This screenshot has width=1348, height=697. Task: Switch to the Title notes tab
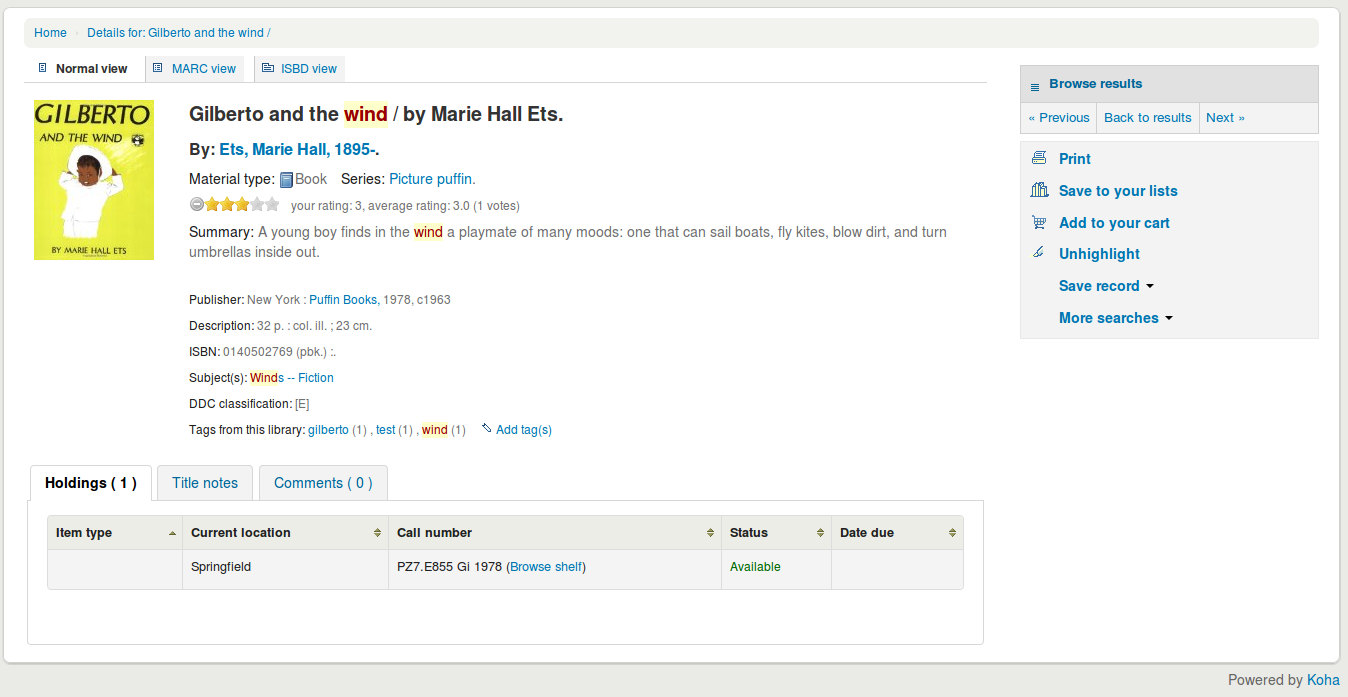(x=205, y=483)
